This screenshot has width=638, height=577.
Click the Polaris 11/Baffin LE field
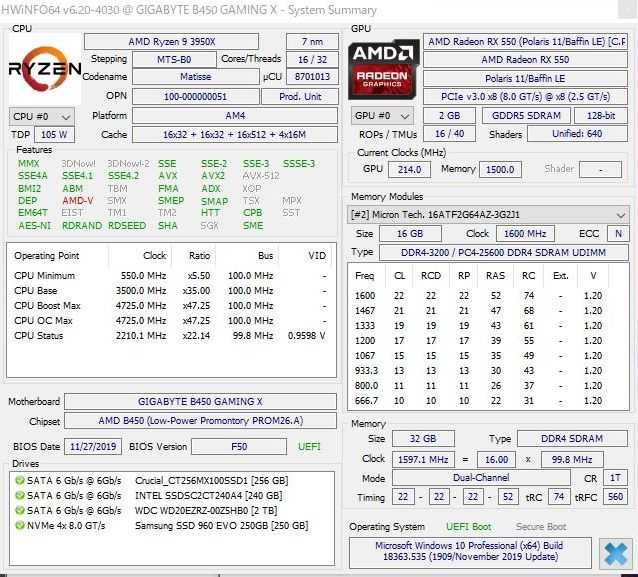click(525, 79)
